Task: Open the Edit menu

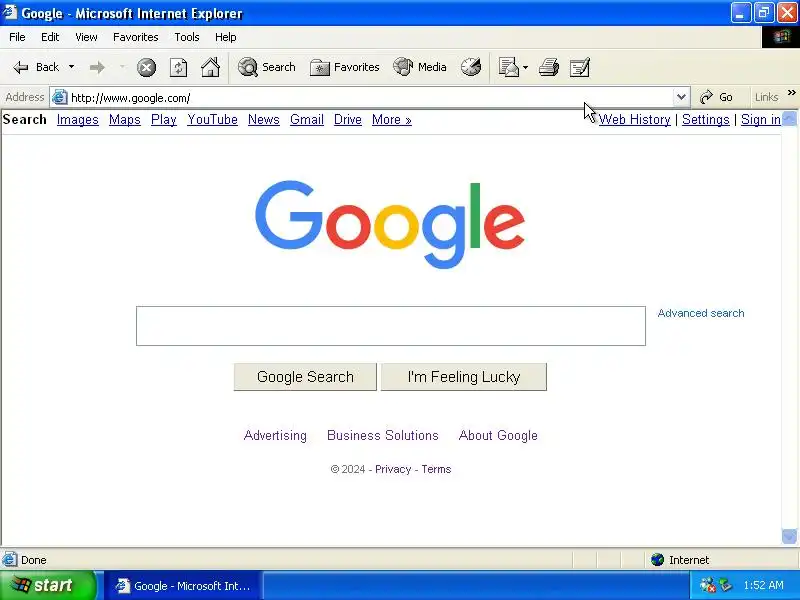Action: click(x=50, y=37)
